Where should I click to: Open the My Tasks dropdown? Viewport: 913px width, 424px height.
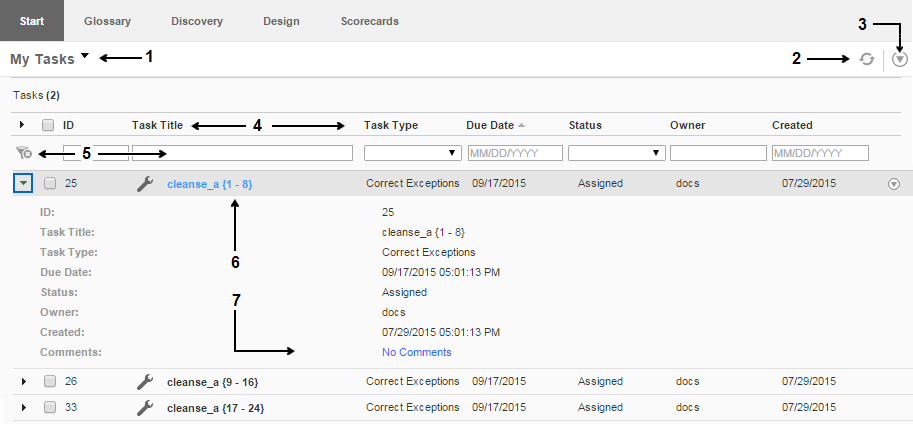pos(85,58)
